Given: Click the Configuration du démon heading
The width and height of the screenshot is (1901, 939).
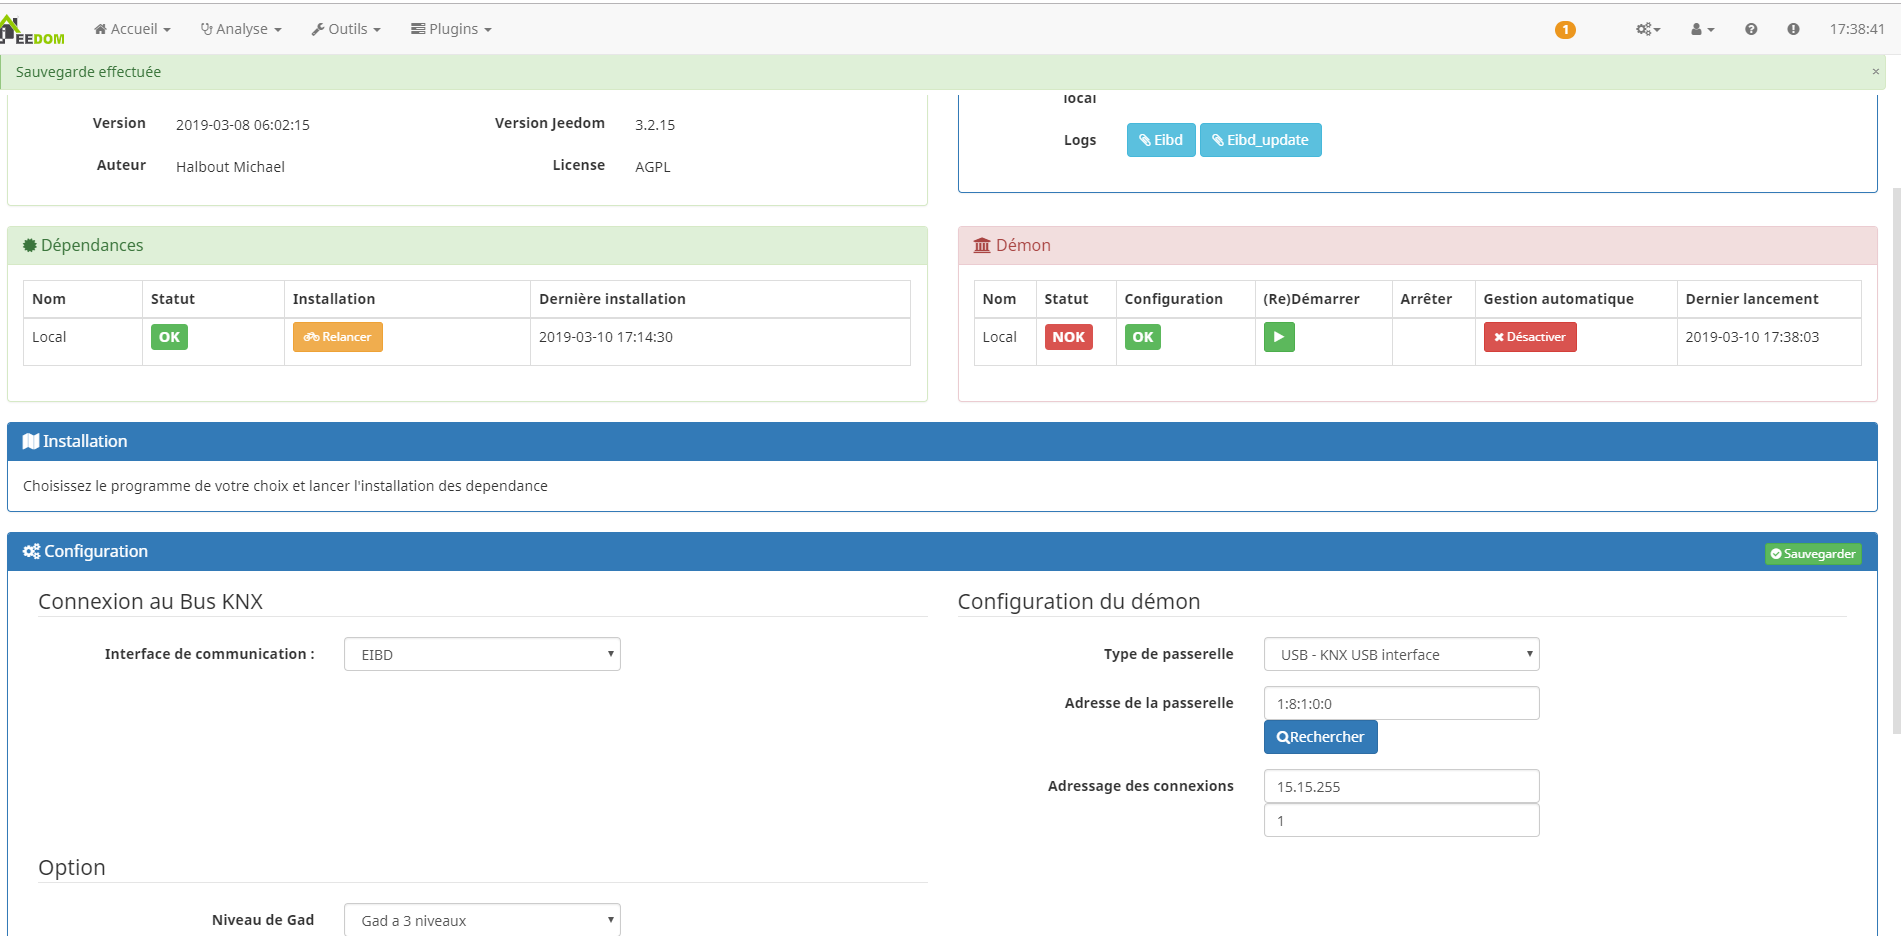Looking at the screenshot, I should tap(1079, 601).
